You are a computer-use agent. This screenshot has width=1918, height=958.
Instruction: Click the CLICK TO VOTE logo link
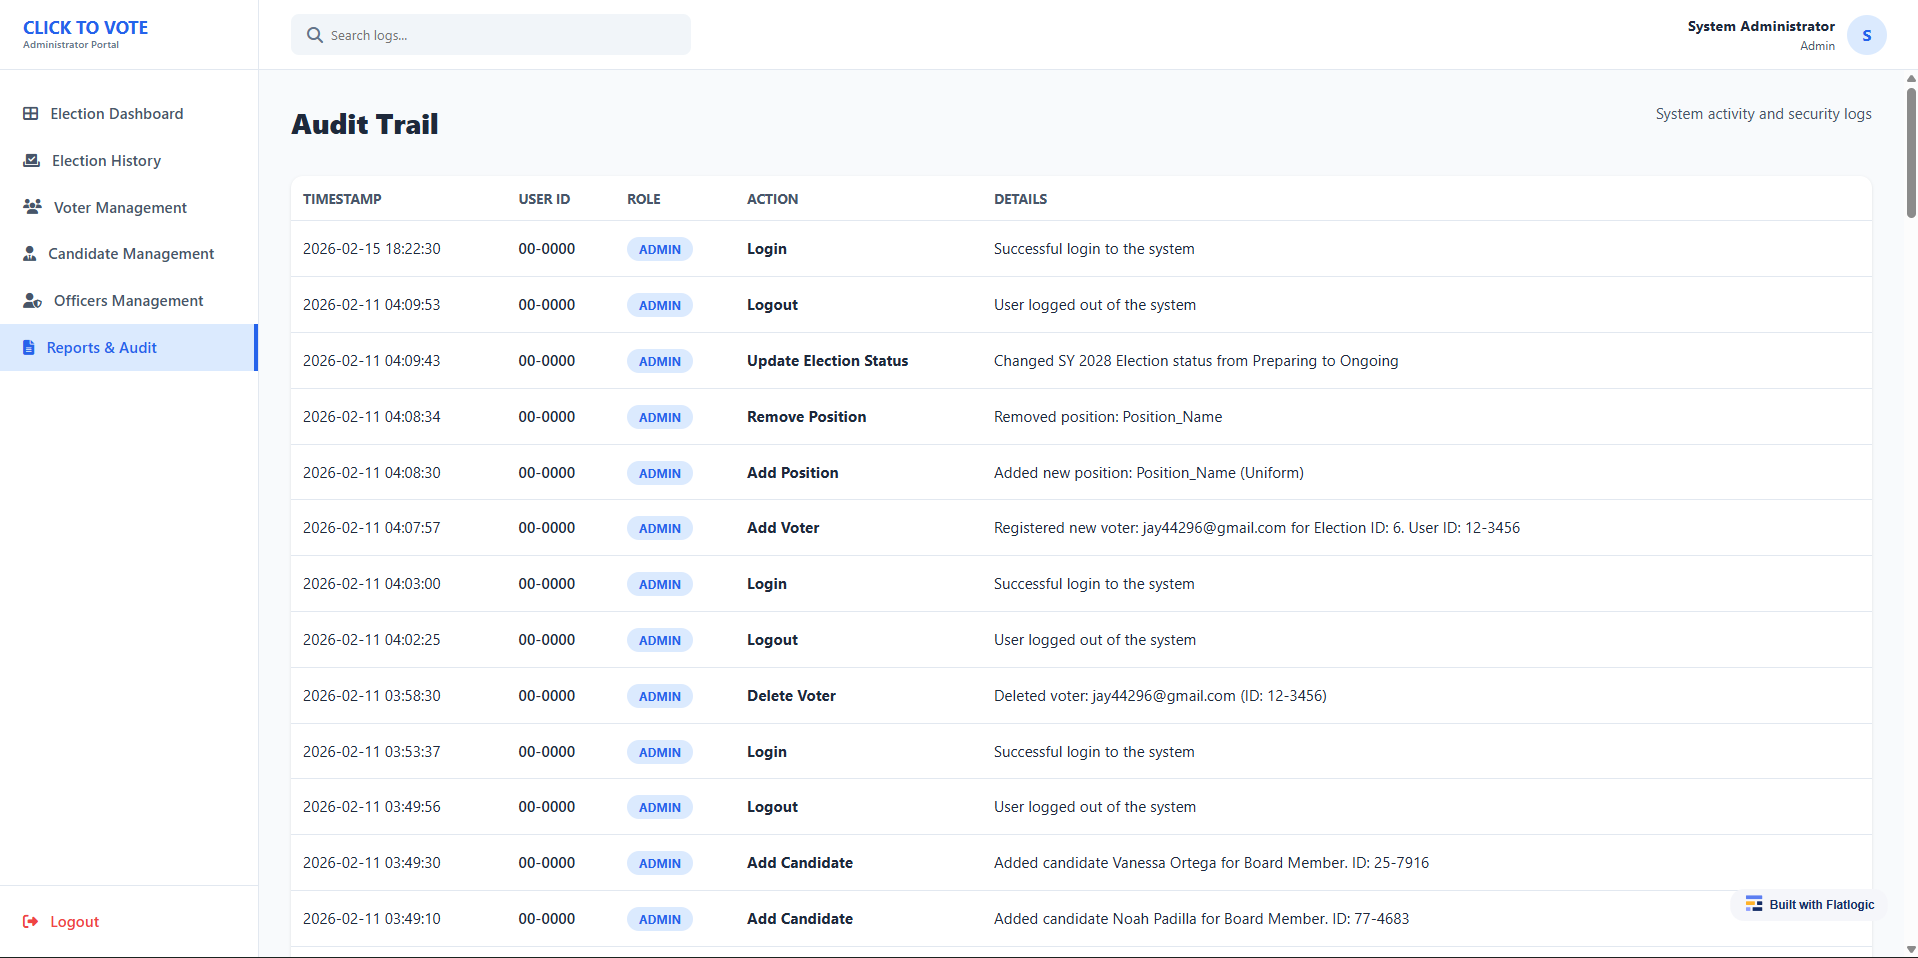point(85,28)
